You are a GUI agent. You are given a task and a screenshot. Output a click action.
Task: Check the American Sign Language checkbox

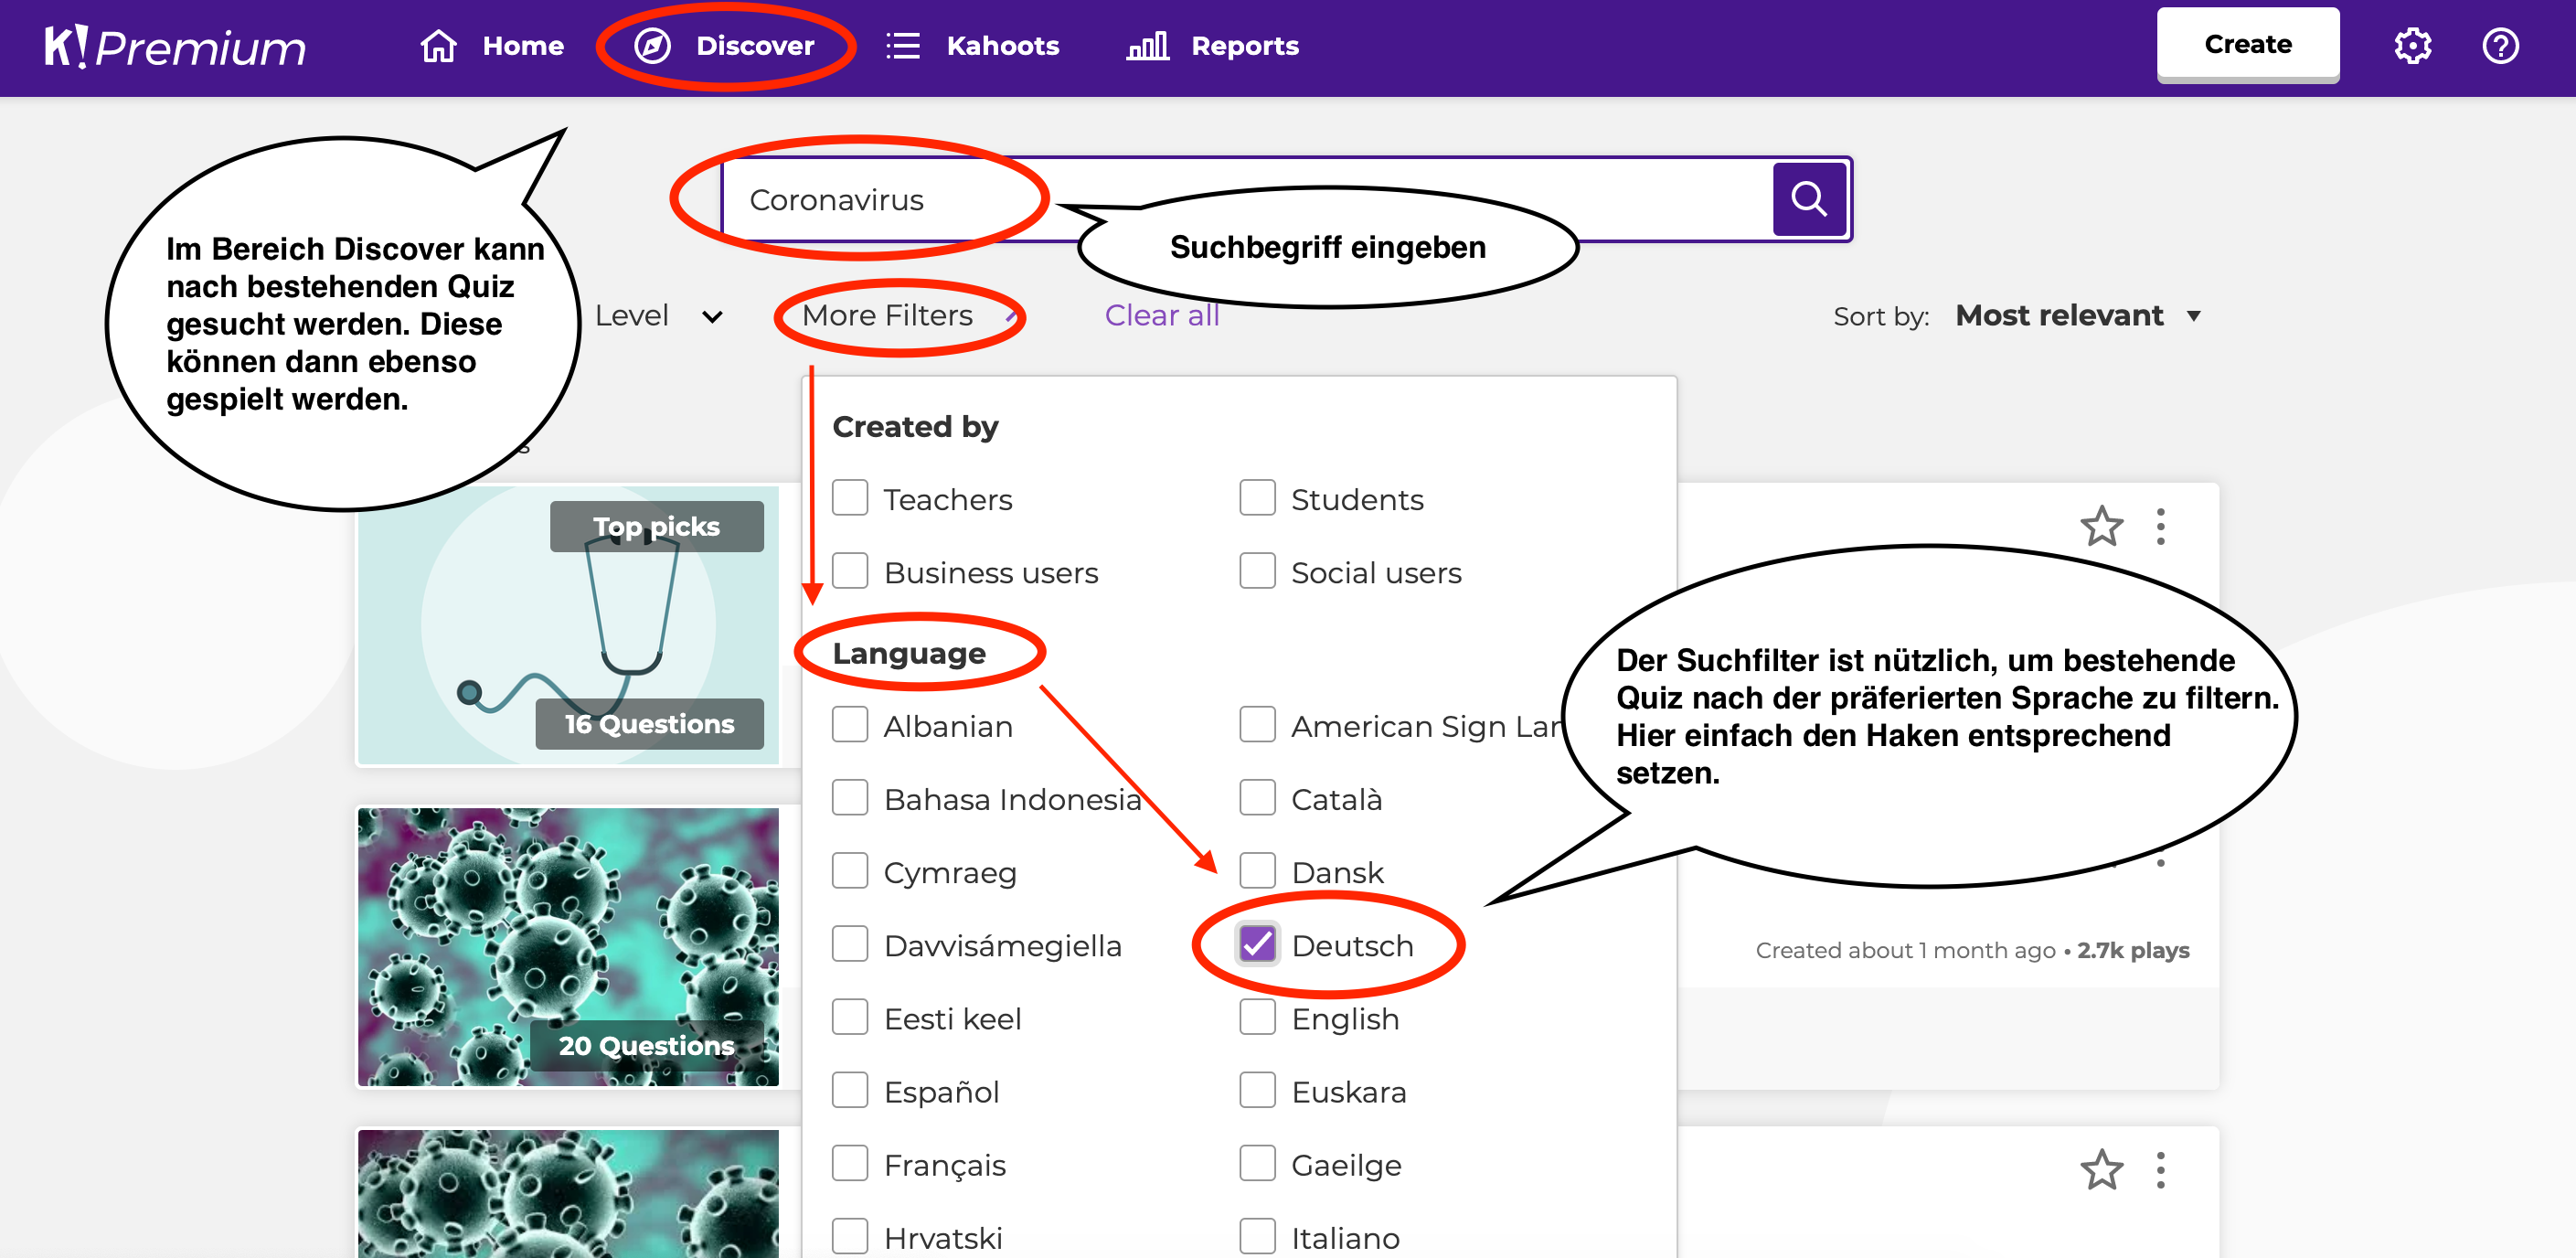[x=1257, y=725]
